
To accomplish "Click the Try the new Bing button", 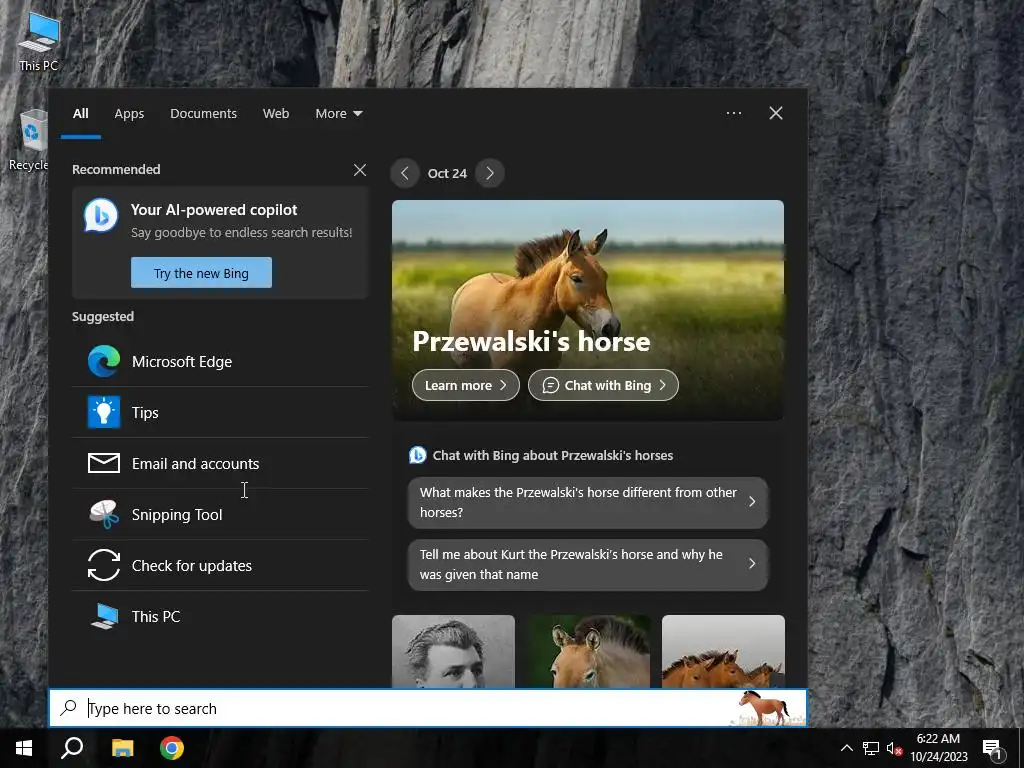I will pyautogui.click(x=201, y=273).
